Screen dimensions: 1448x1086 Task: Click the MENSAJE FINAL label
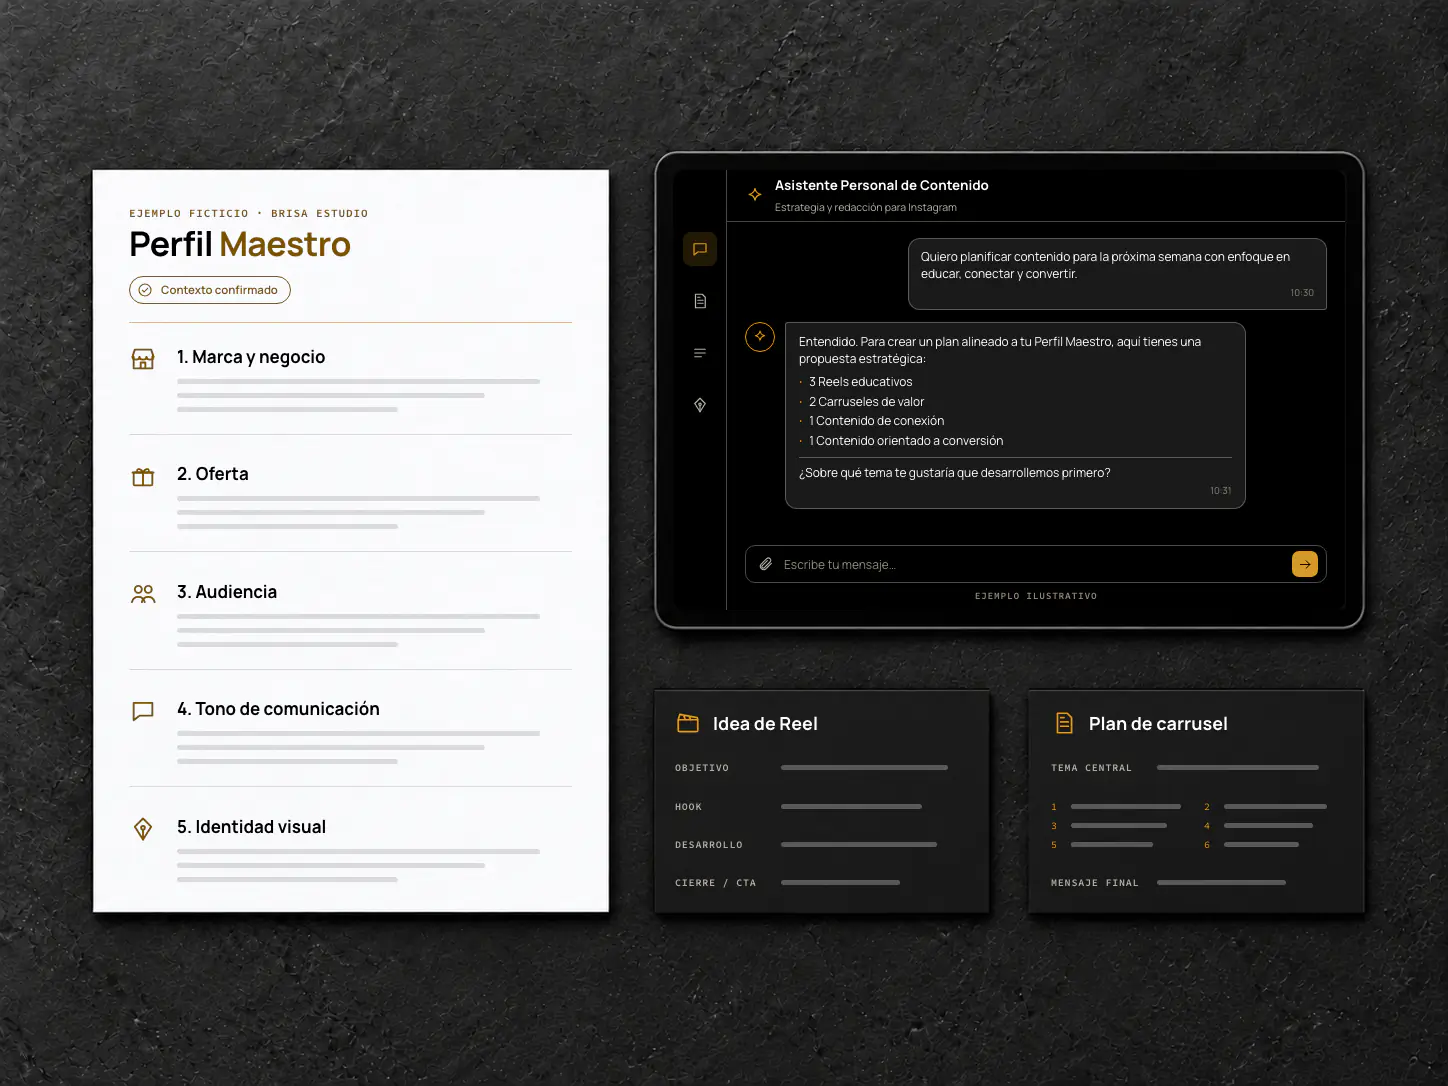[x=1095, y=883]
